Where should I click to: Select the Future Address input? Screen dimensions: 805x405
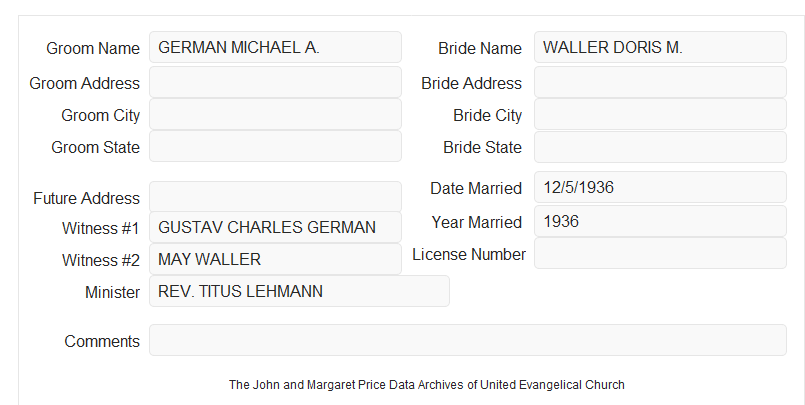point(275,197)
